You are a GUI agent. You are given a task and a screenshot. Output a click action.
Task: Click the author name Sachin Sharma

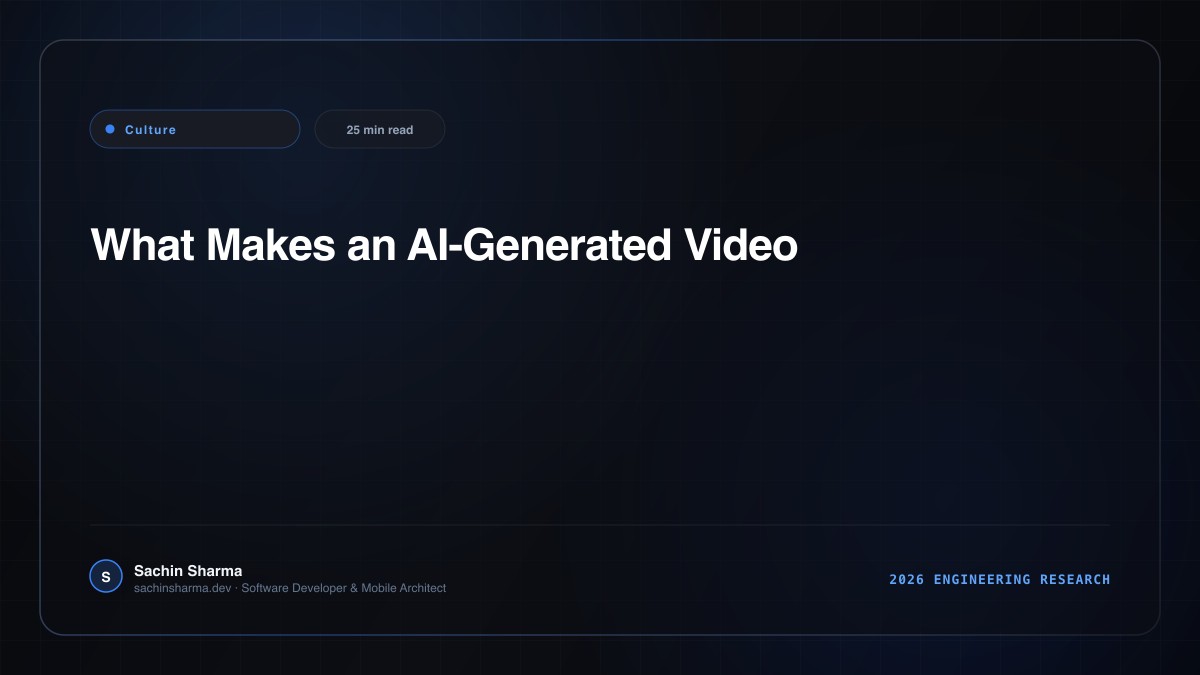coord(188,571)
